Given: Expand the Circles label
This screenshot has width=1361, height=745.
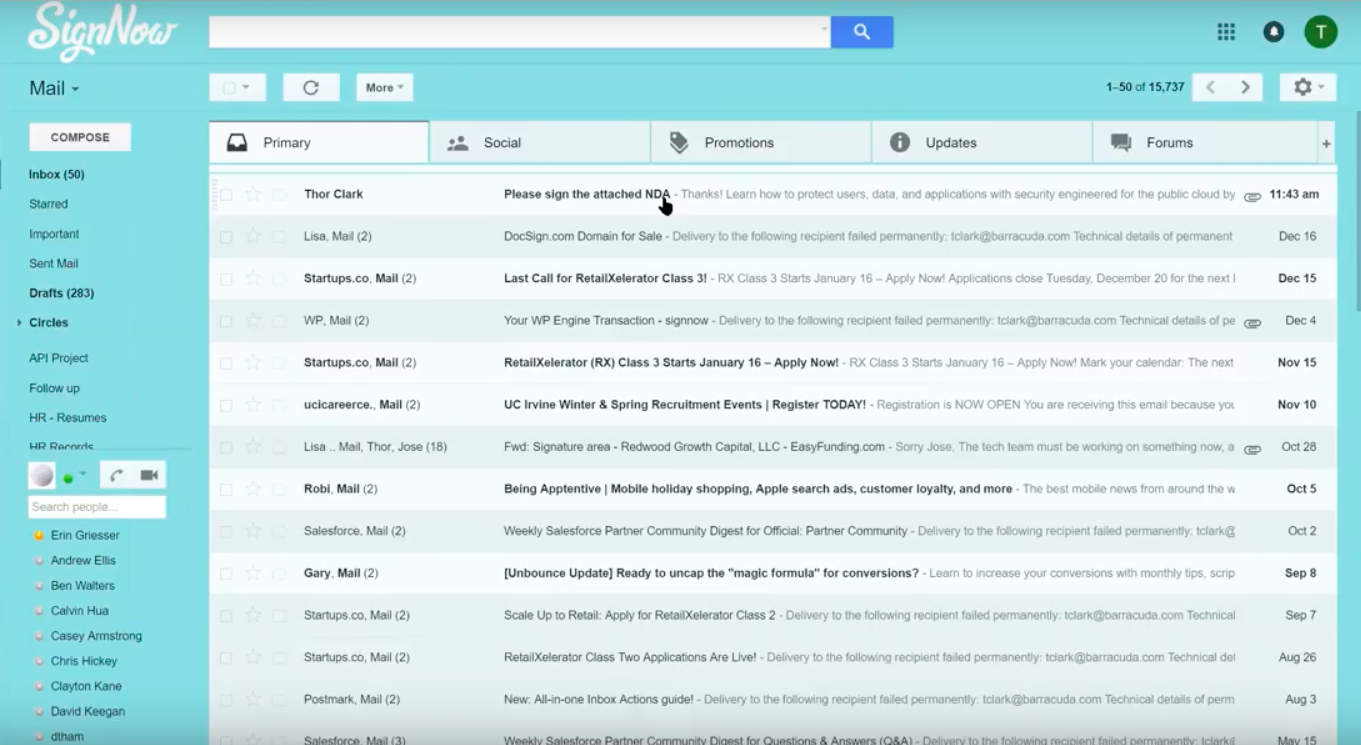Looking at the screenshot, I should click(19, 323).
